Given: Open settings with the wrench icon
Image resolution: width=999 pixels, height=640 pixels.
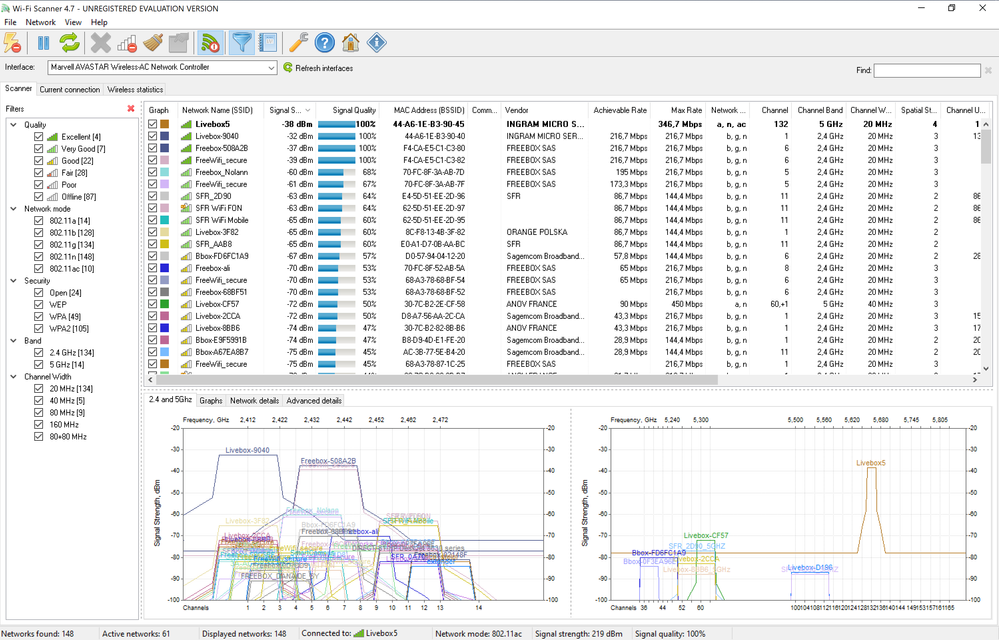Looking at the screenshot, I should coord(298,42).
